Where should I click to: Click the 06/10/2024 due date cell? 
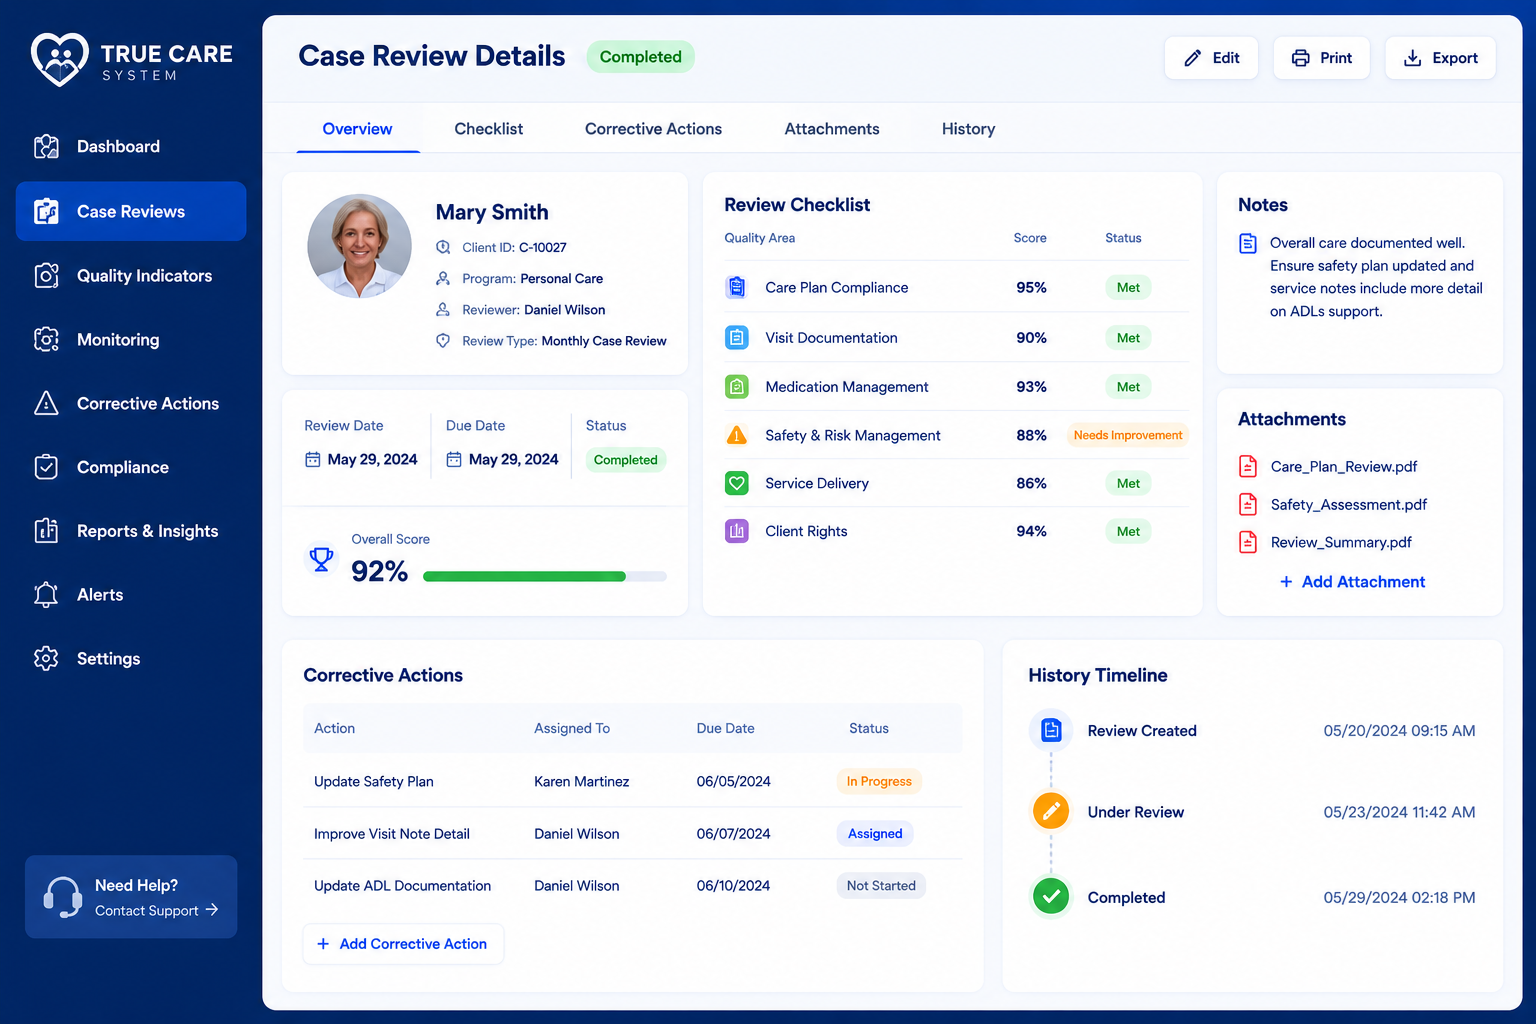point(733,886)
